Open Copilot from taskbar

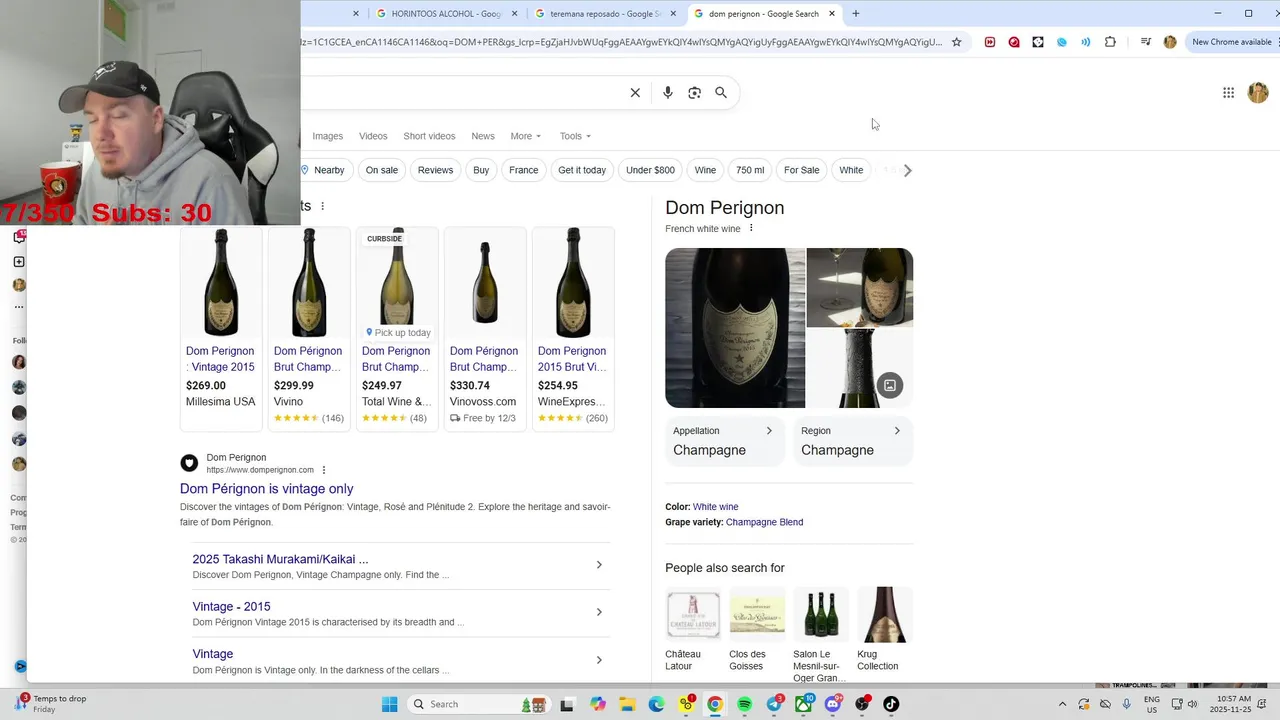click(598, 704)
